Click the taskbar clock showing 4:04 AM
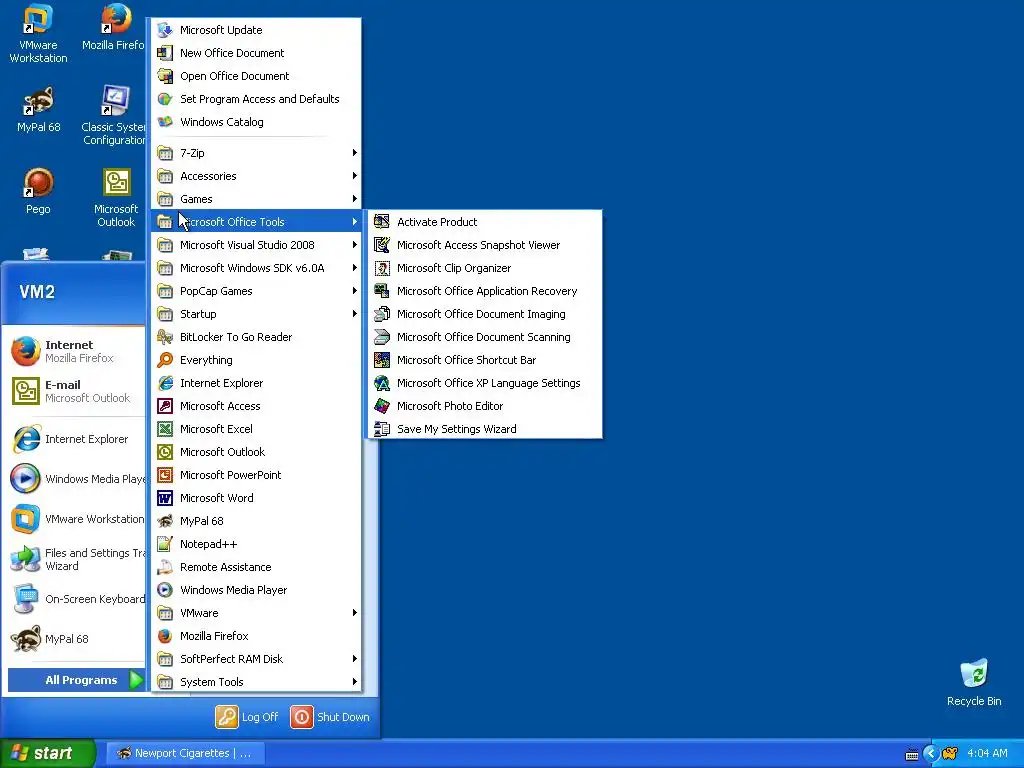The width and height of the screenshot is (1024, 768). (x=987, y=754)
